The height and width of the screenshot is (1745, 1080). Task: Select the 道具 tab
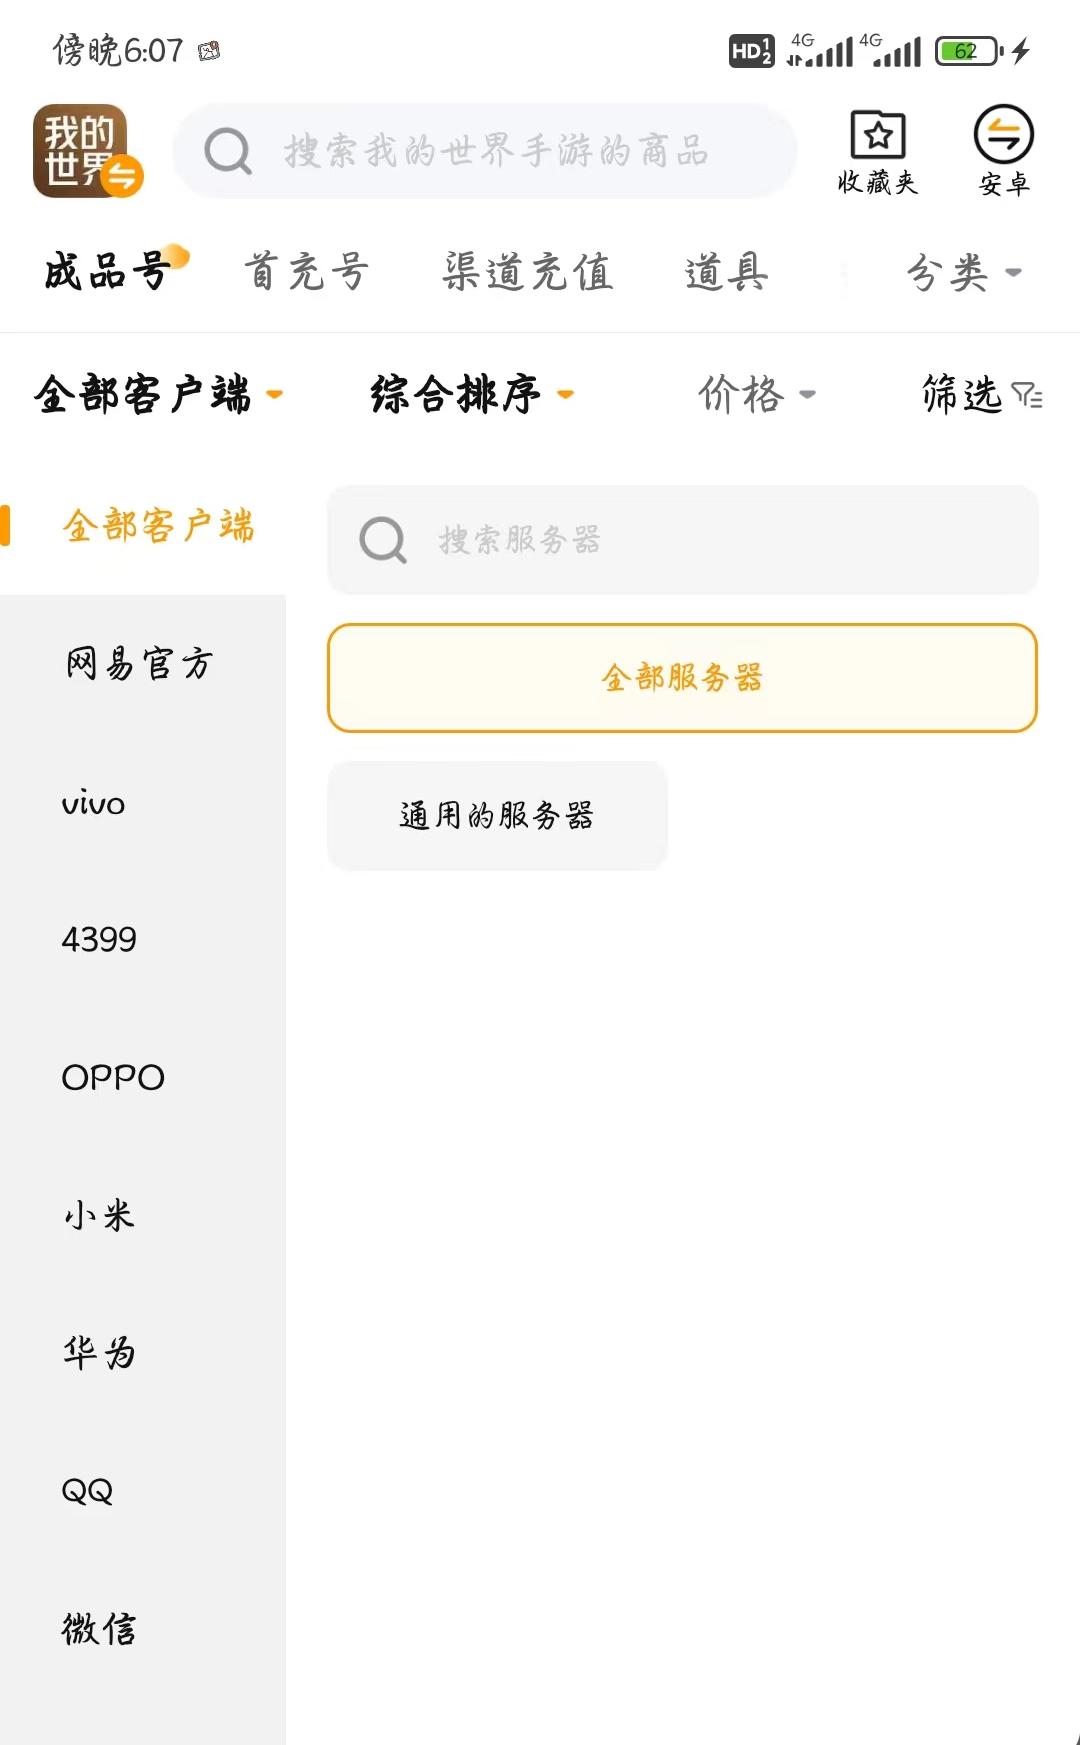[726, 272]
